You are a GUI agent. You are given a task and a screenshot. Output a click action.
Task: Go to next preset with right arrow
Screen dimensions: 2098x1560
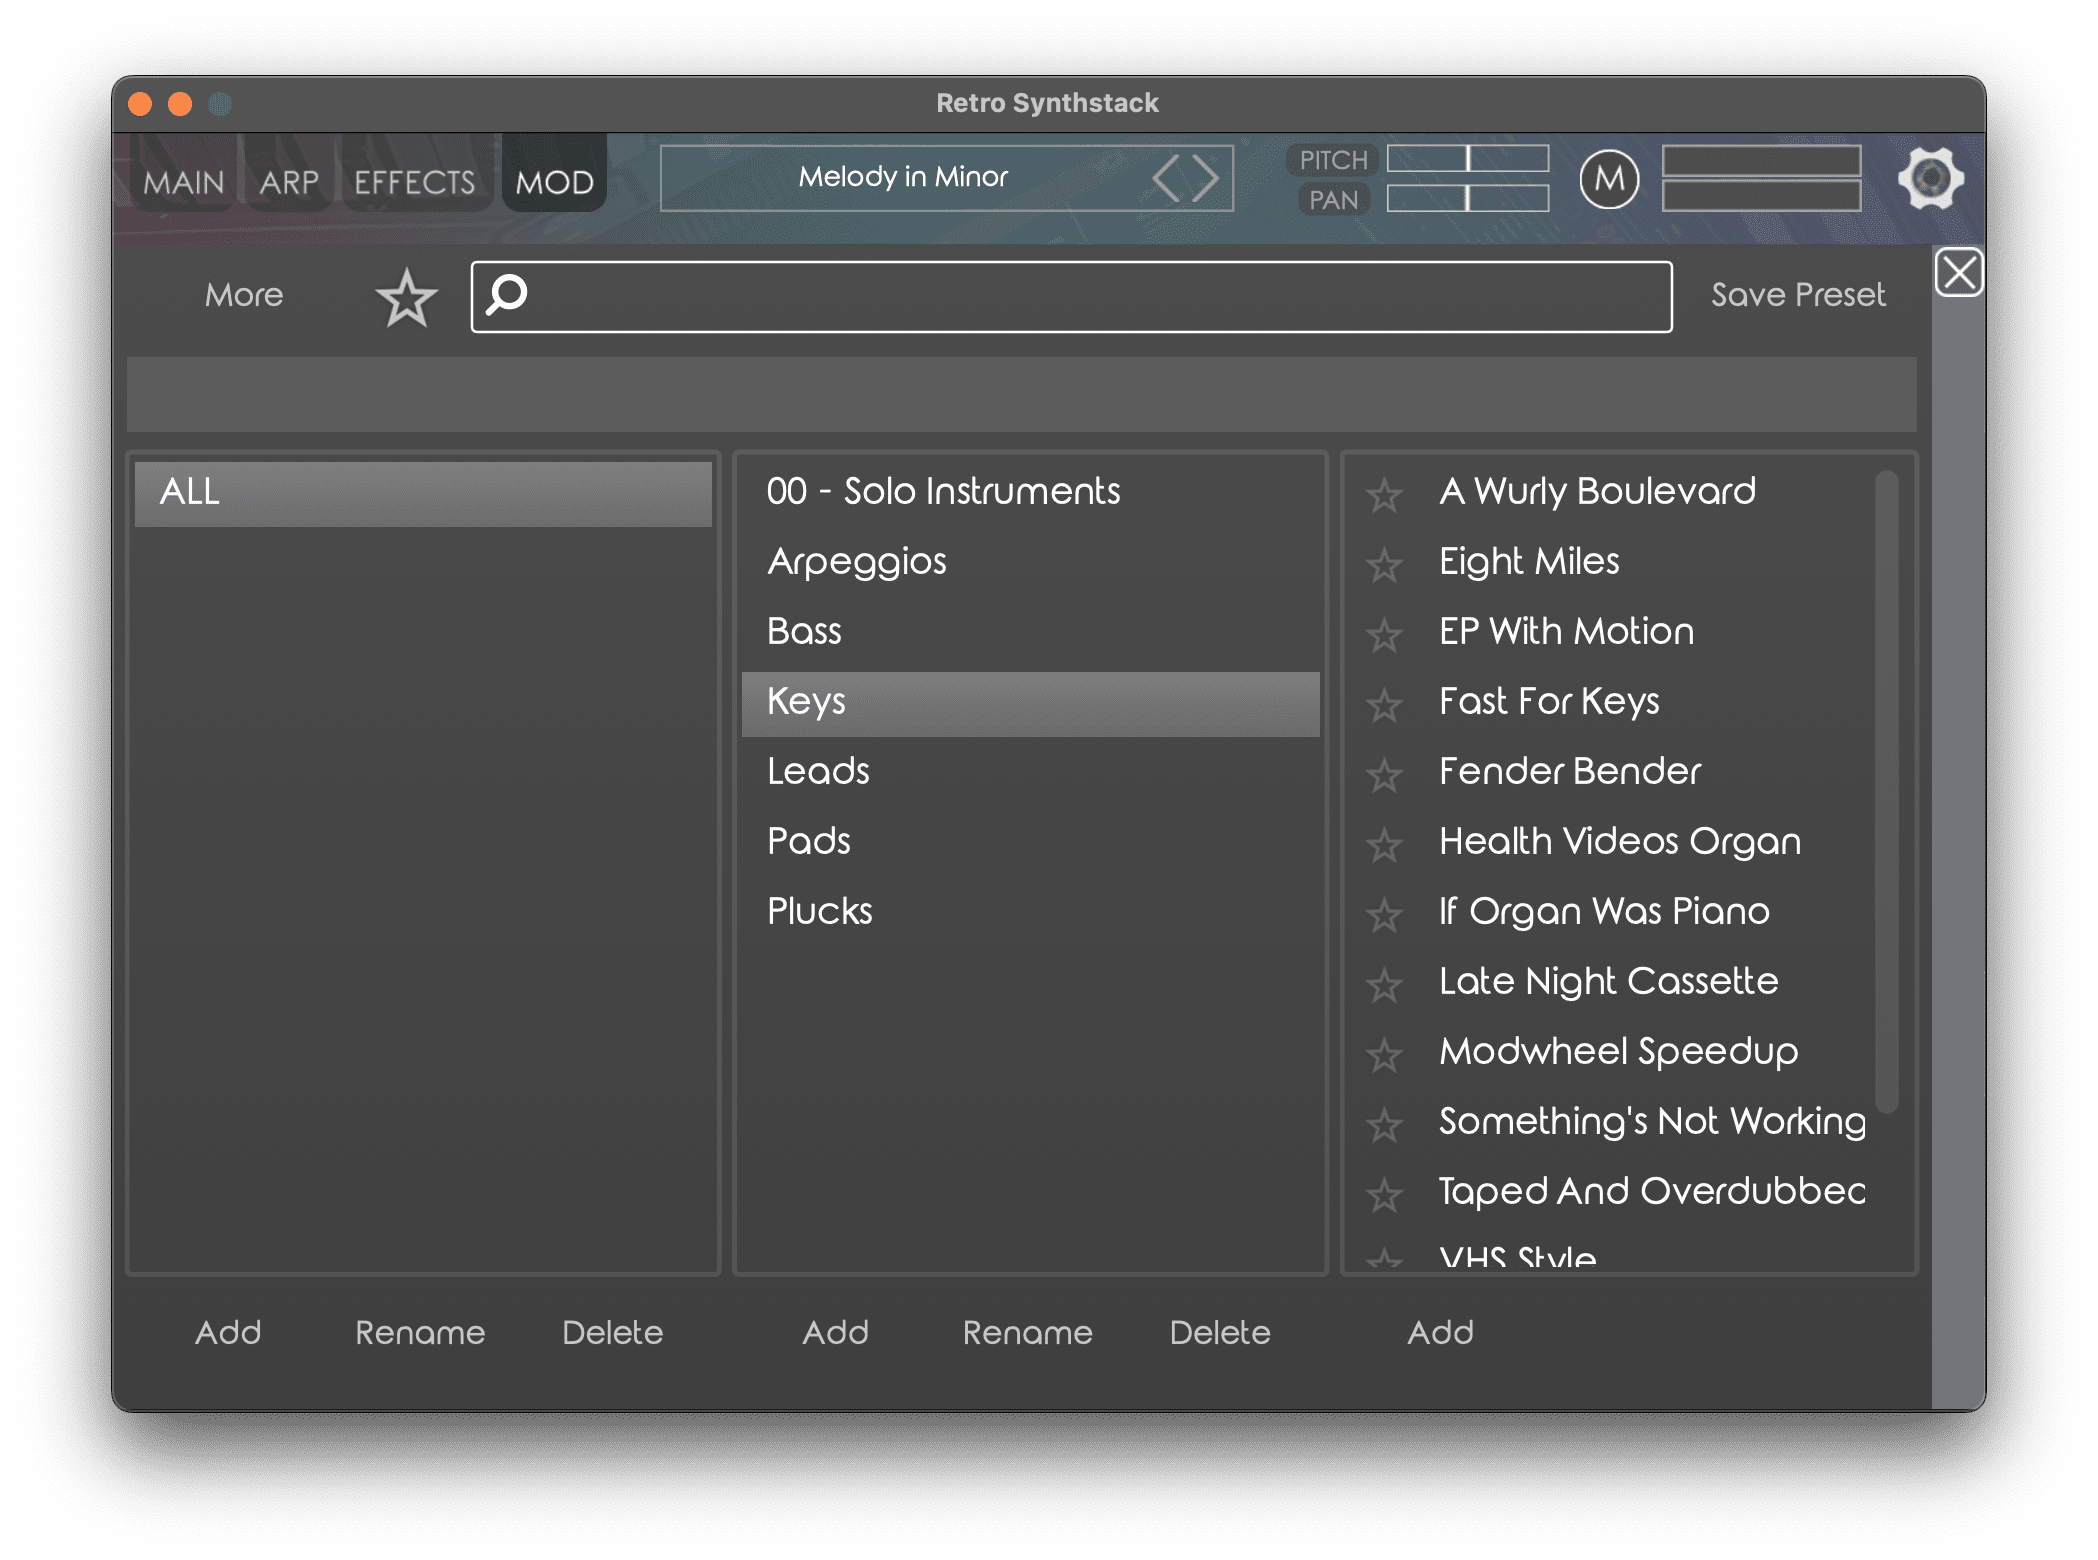click(x=1206, y=179)
